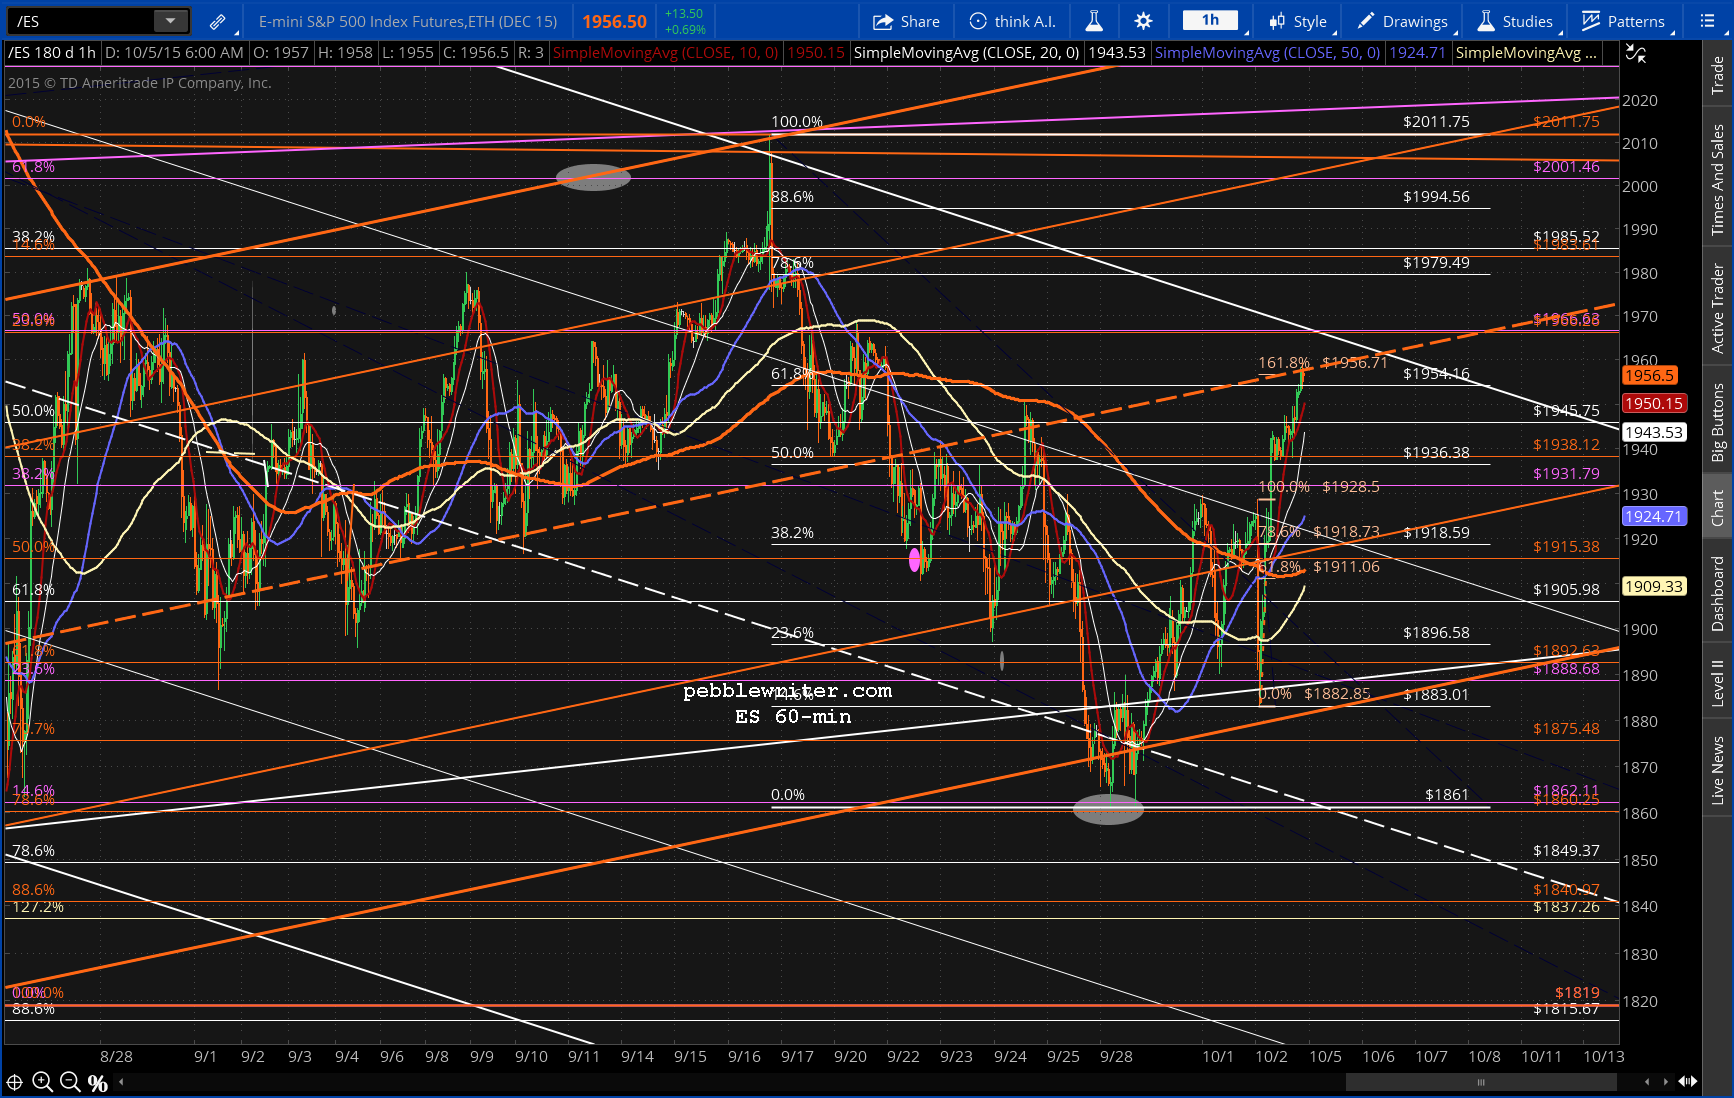Image resolution: width=1734 pixels, height=1098 pixels.
Task: Open the Style menu
Action: point(1298,21)
